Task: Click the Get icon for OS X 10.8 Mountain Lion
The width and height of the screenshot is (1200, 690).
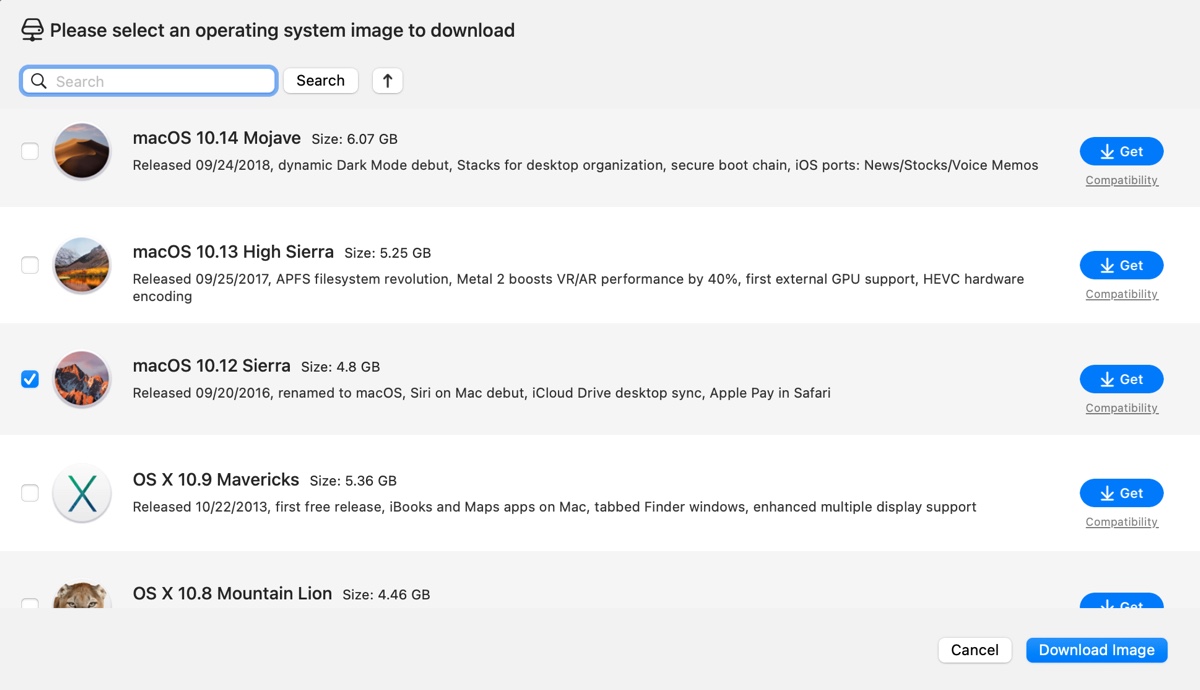Action: (x=1107, y=607)
